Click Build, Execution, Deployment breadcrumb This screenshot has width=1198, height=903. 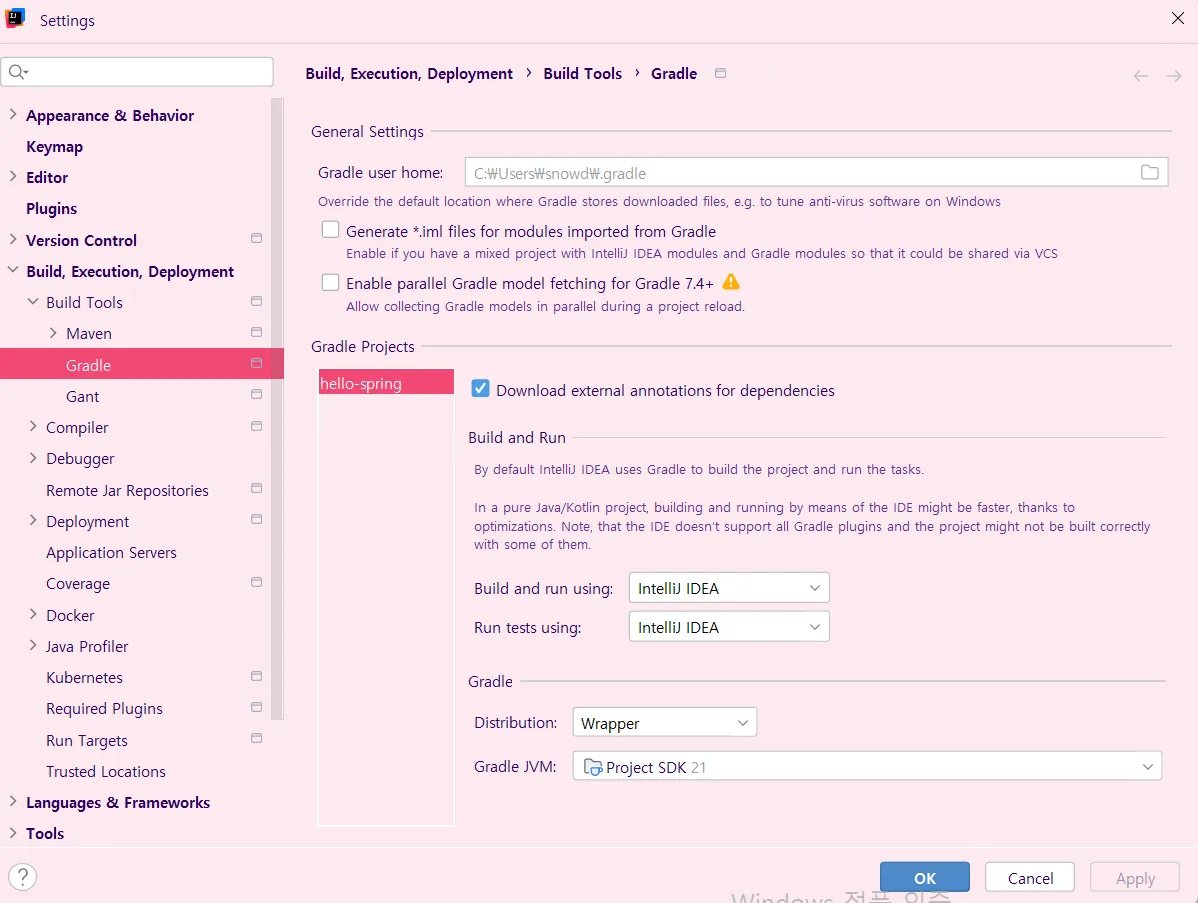click(x=409, y=73)
